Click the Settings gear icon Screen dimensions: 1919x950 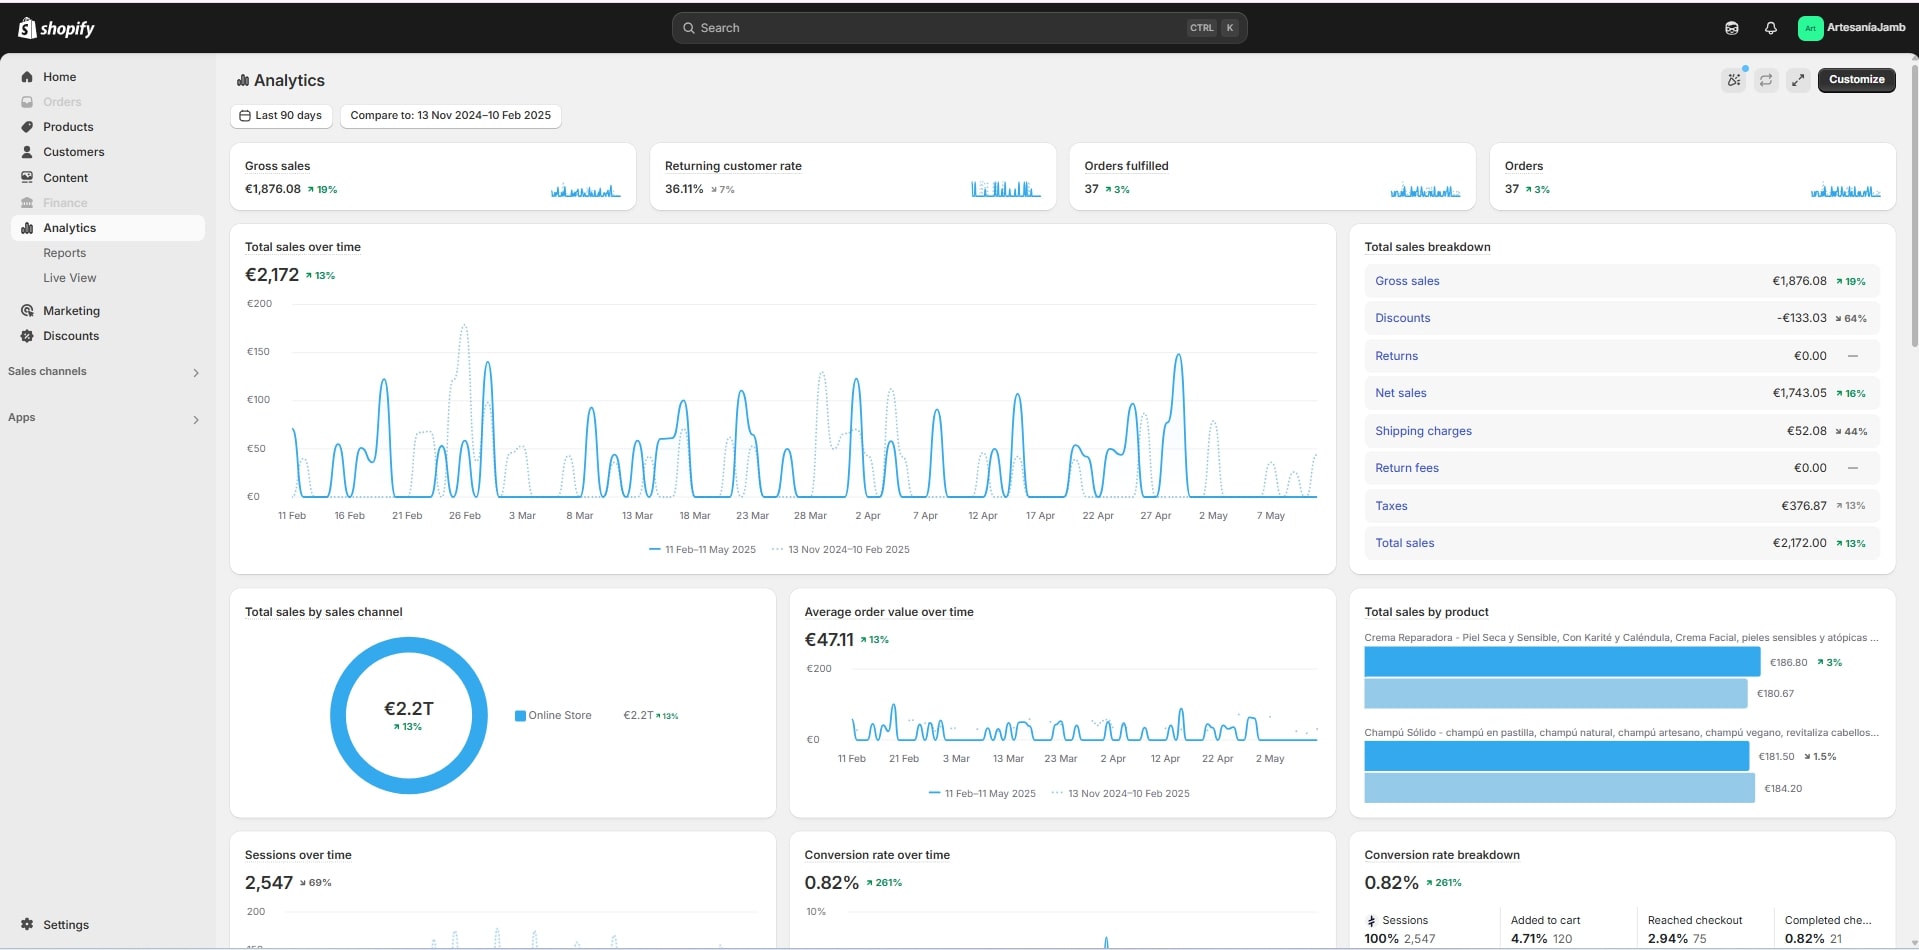(27, 925)
